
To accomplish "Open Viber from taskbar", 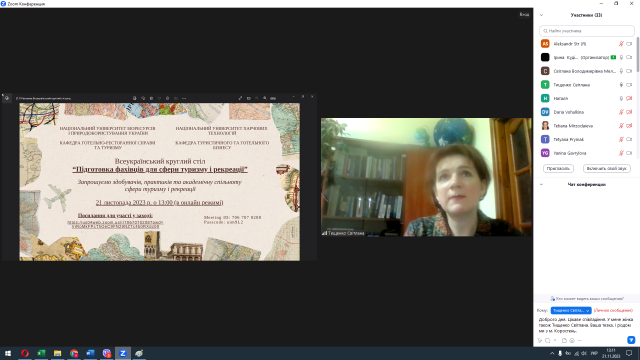I will 107,353.
